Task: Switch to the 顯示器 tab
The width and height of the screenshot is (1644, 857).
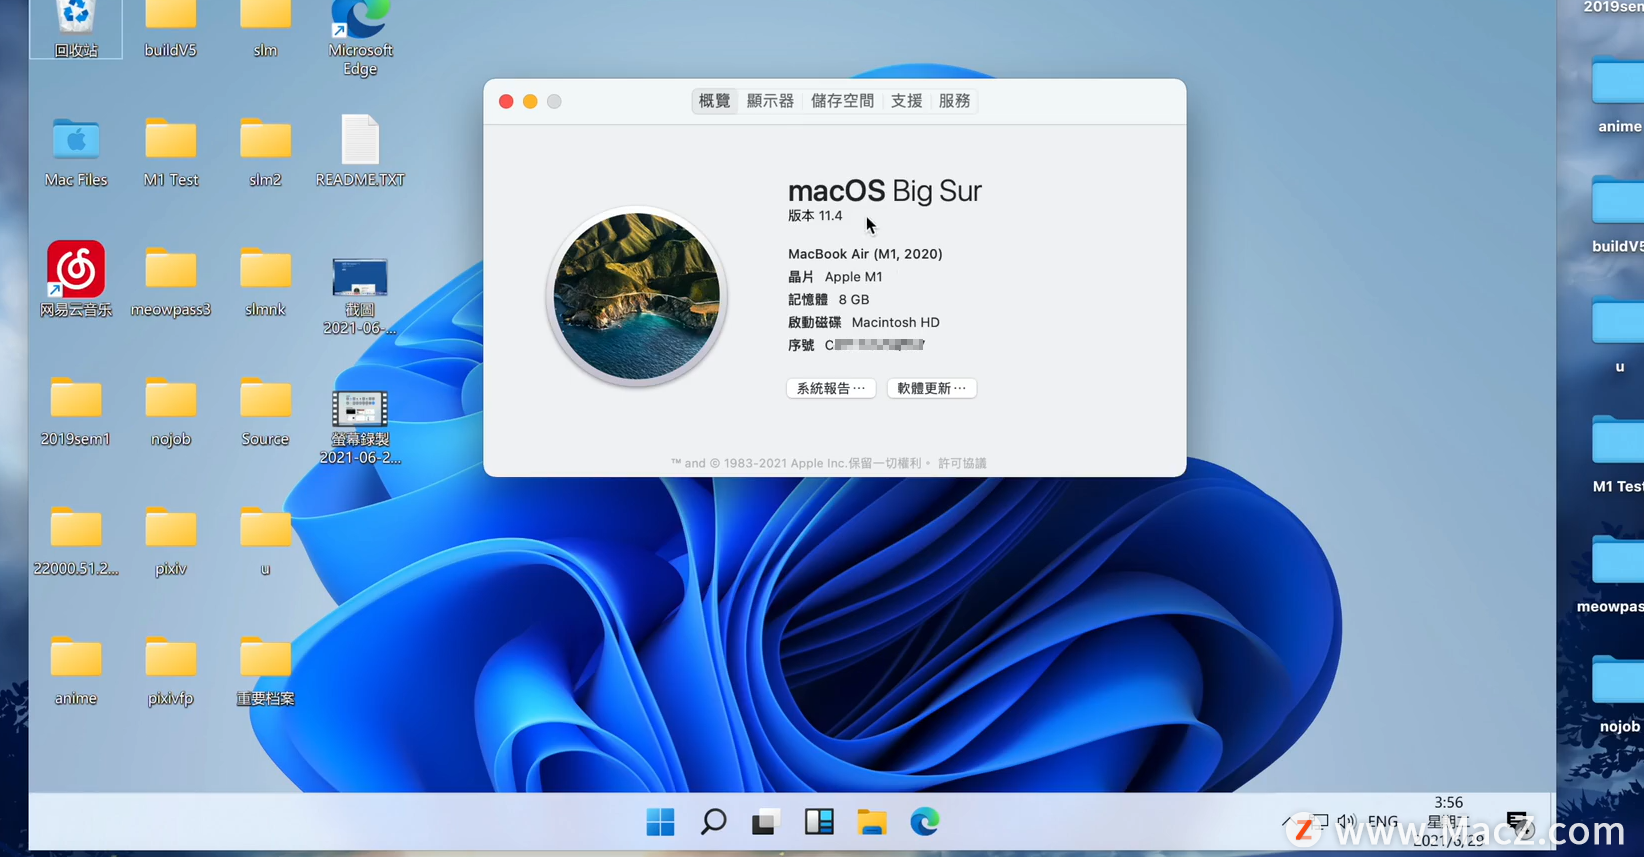Action: 770,101
